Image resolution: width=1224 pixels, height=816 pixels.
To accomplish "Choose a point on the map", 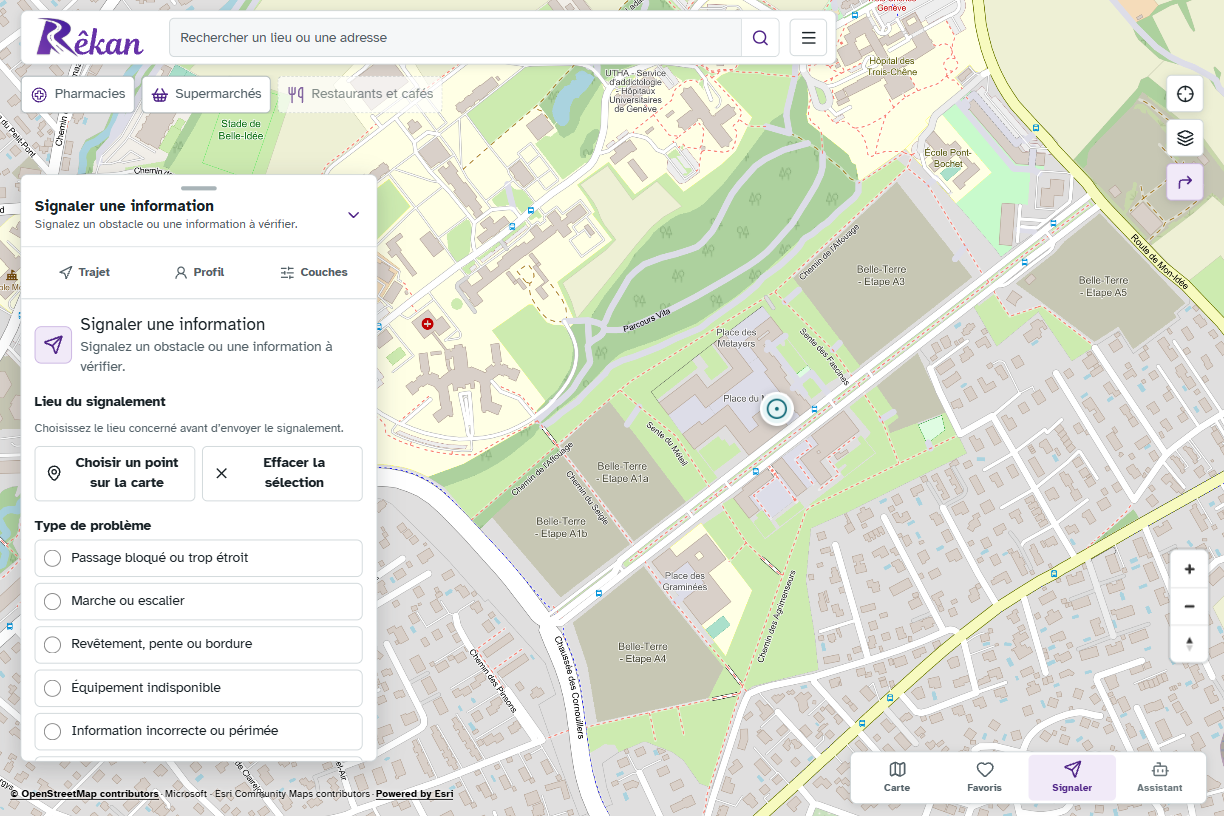I will (115, 473).
